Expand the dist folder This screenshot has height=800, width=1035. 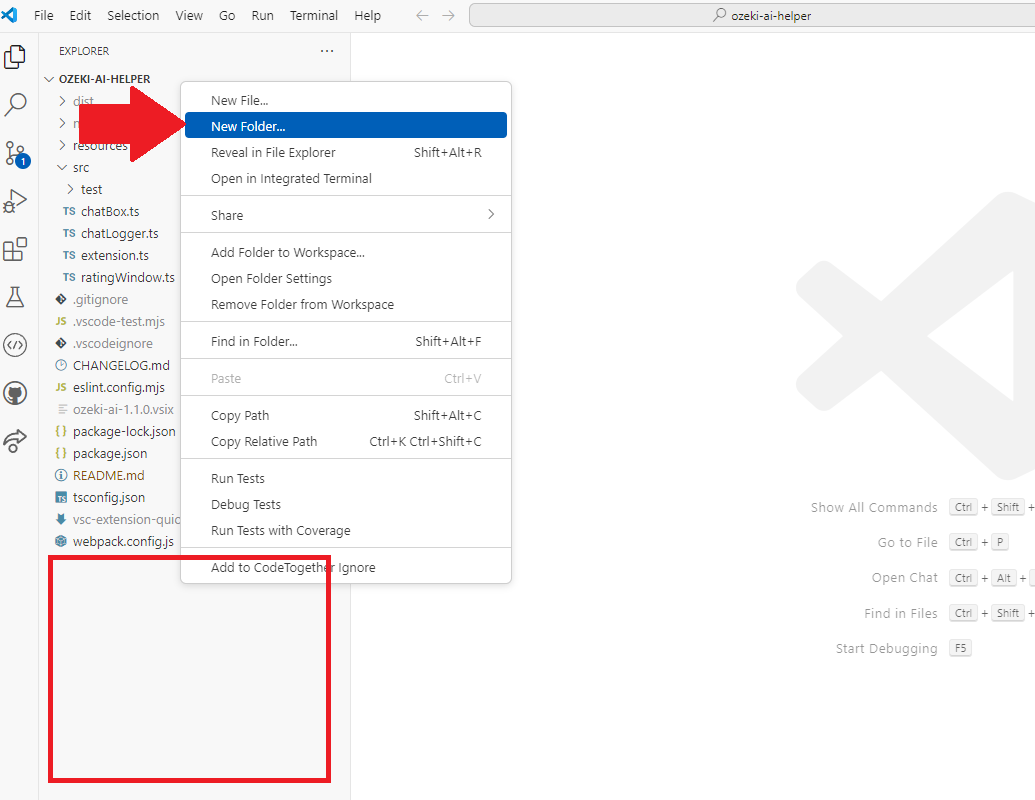pos(62,101)
